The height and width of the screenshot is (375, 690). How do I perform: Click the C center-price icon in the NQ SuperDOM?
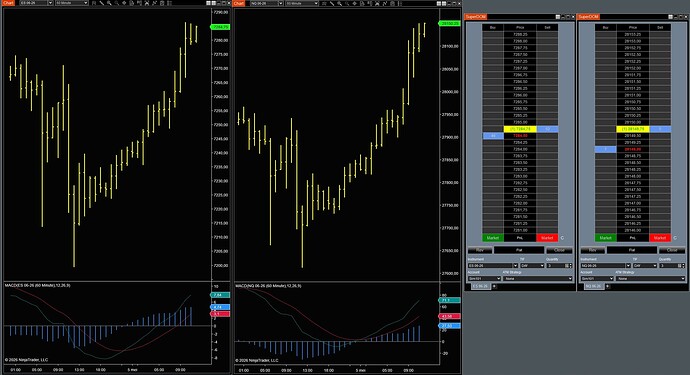(675, 238)
